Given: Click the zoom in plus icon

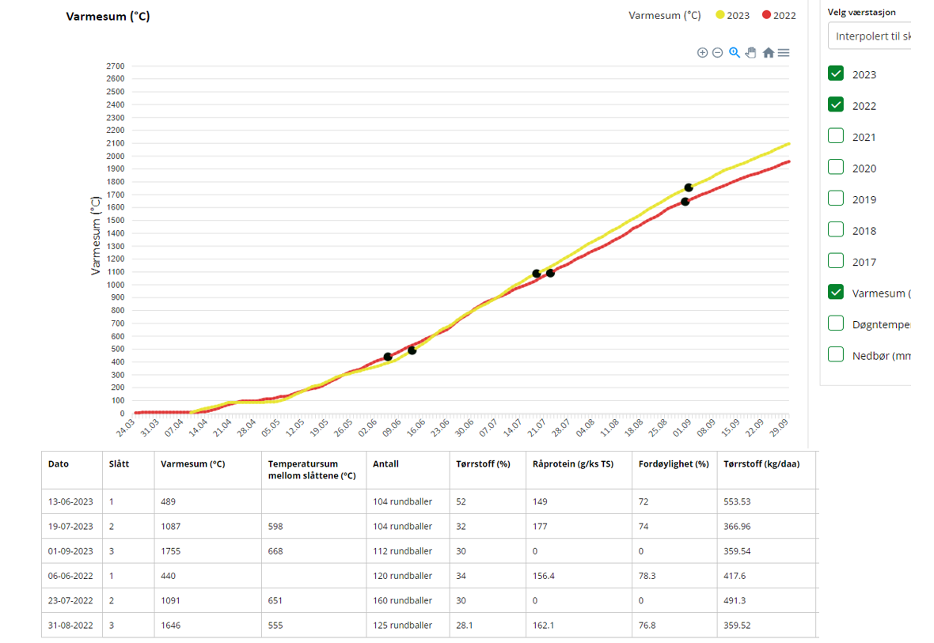Looking at the screenshot, I should tap(702, 53).
